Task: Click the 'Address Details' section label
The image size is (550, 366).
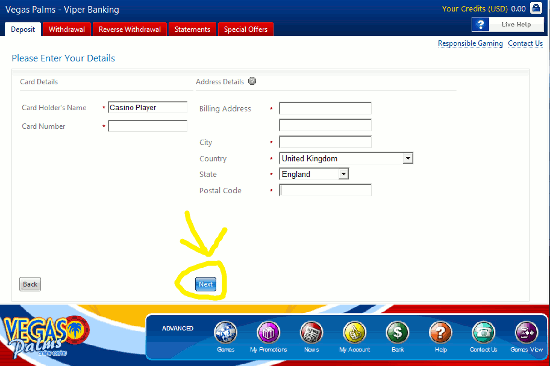Action: 220,82
